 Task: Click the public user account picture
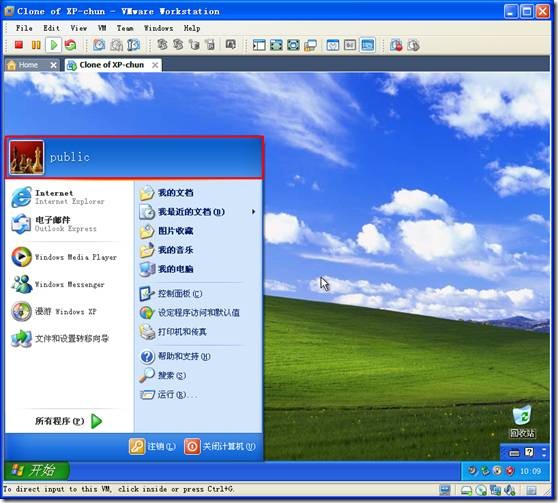27,157
